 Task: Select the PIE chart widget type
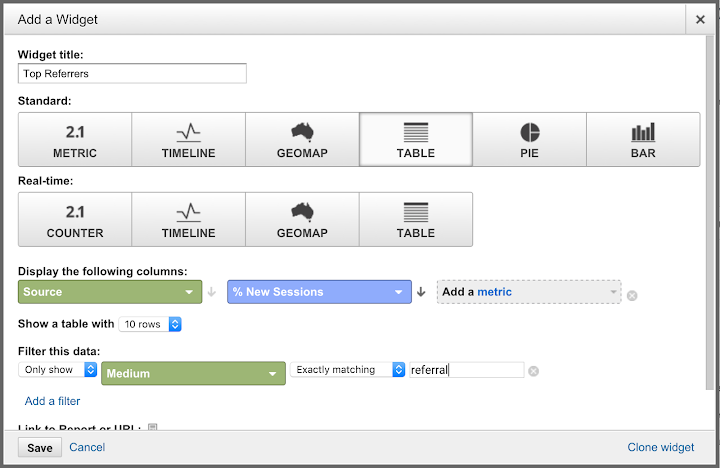(x=529, y=140)
